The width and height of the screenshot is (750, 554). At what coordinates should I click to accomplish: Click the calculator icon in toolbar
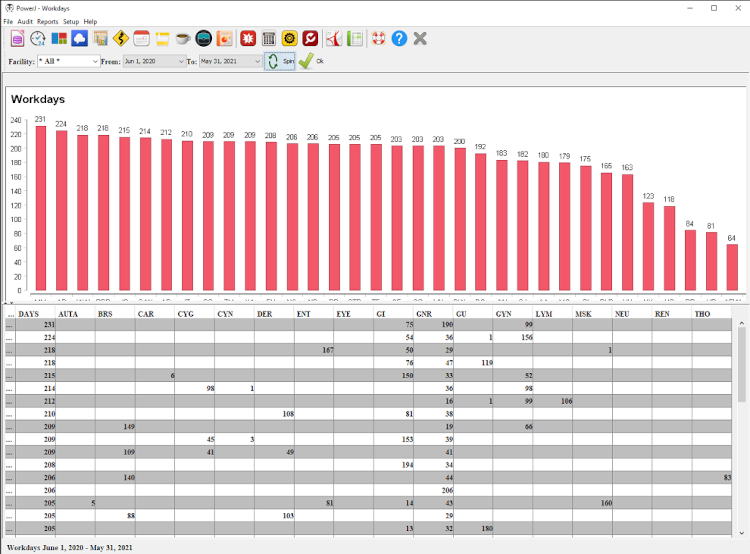[x=268, y=39]
